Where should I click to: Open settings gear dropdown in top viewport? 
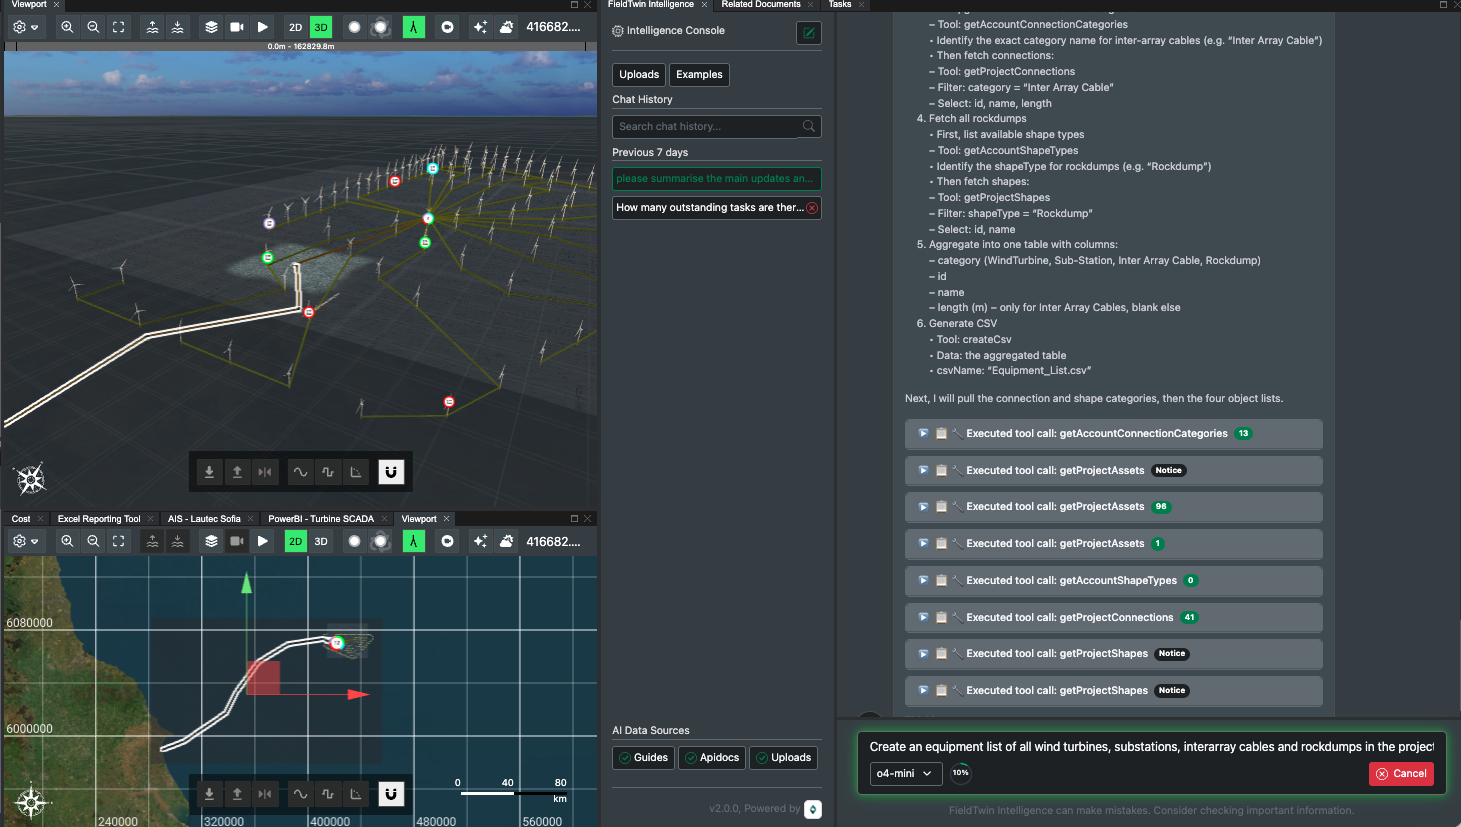(x=24, y=27)
